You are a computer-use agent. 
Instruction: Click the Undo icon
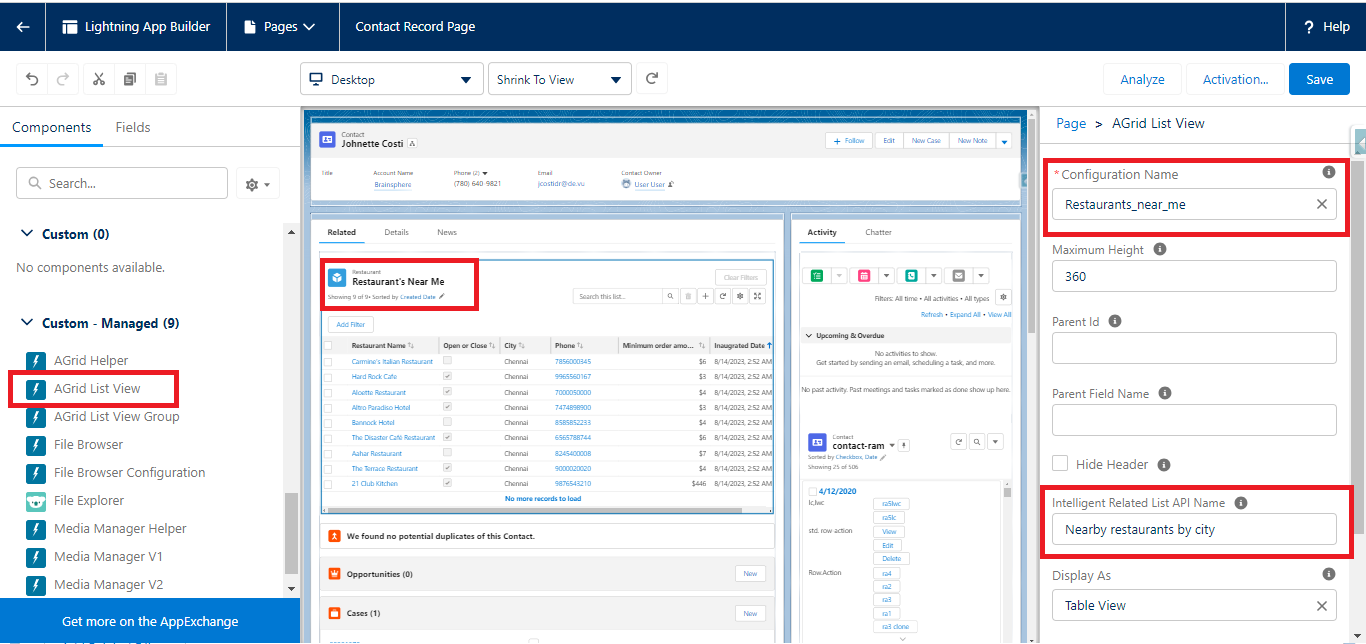click(33, 79)
